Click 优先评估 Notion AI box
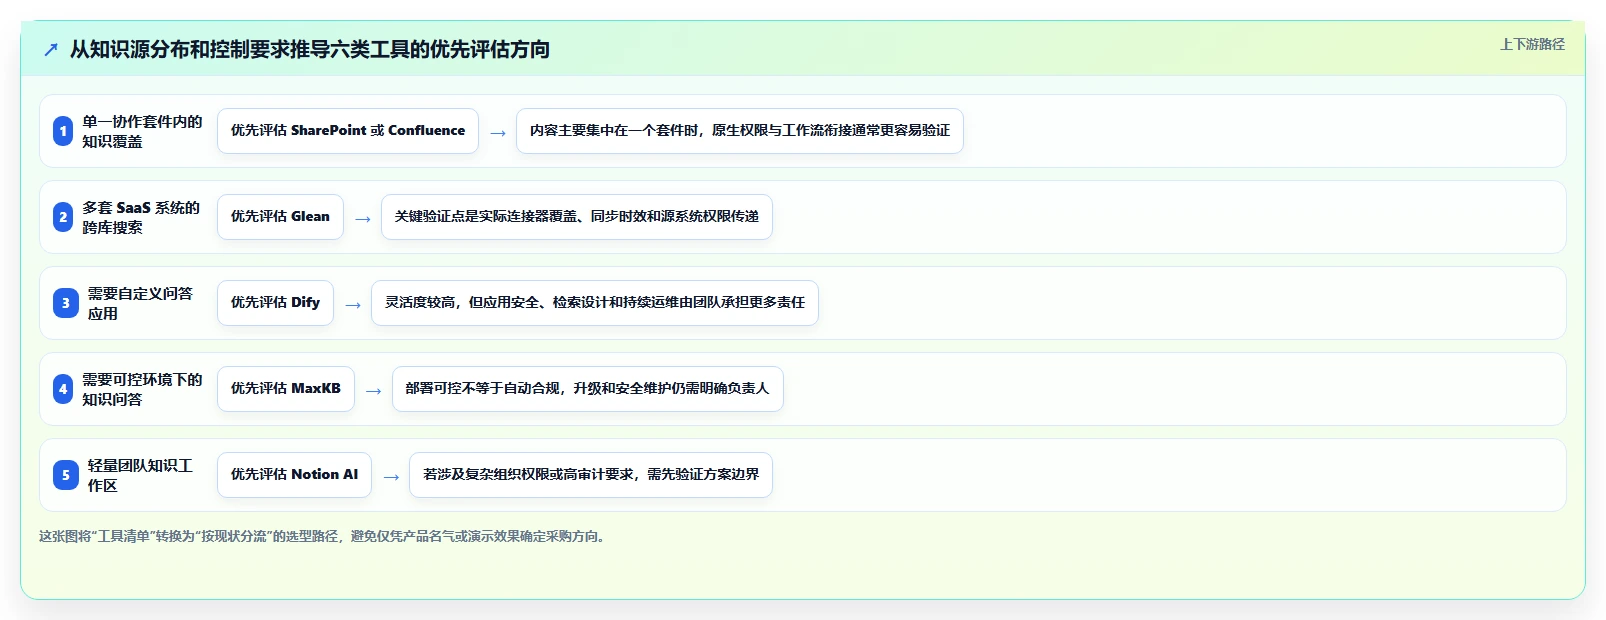The image size is (1606, 620). click(x=294, y=475)
